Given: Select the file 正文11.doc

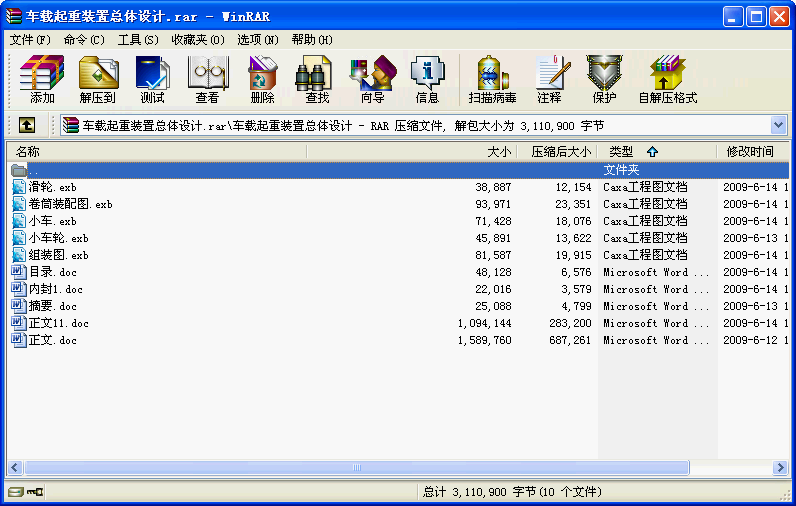Looking at the screenshot, I should click(x=58, y=323).
